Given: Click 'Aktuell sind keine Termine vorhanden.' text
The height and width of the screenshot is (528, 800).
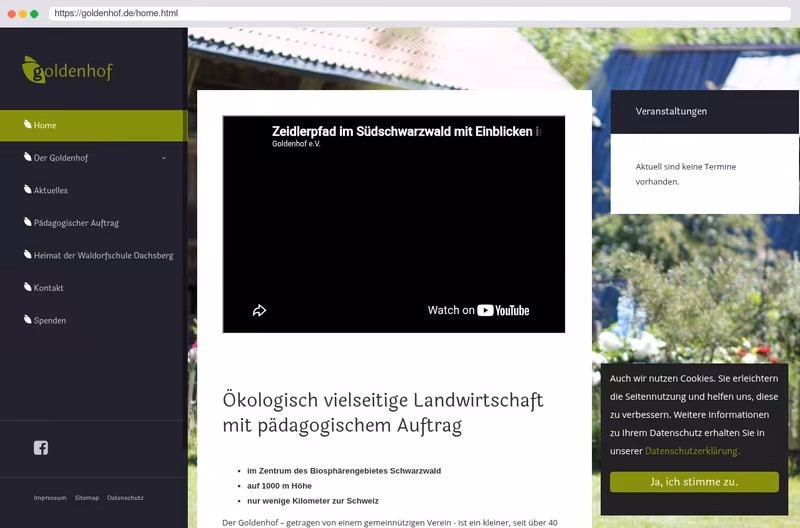Looking at the screenshot, I should (x=685, y=174).
